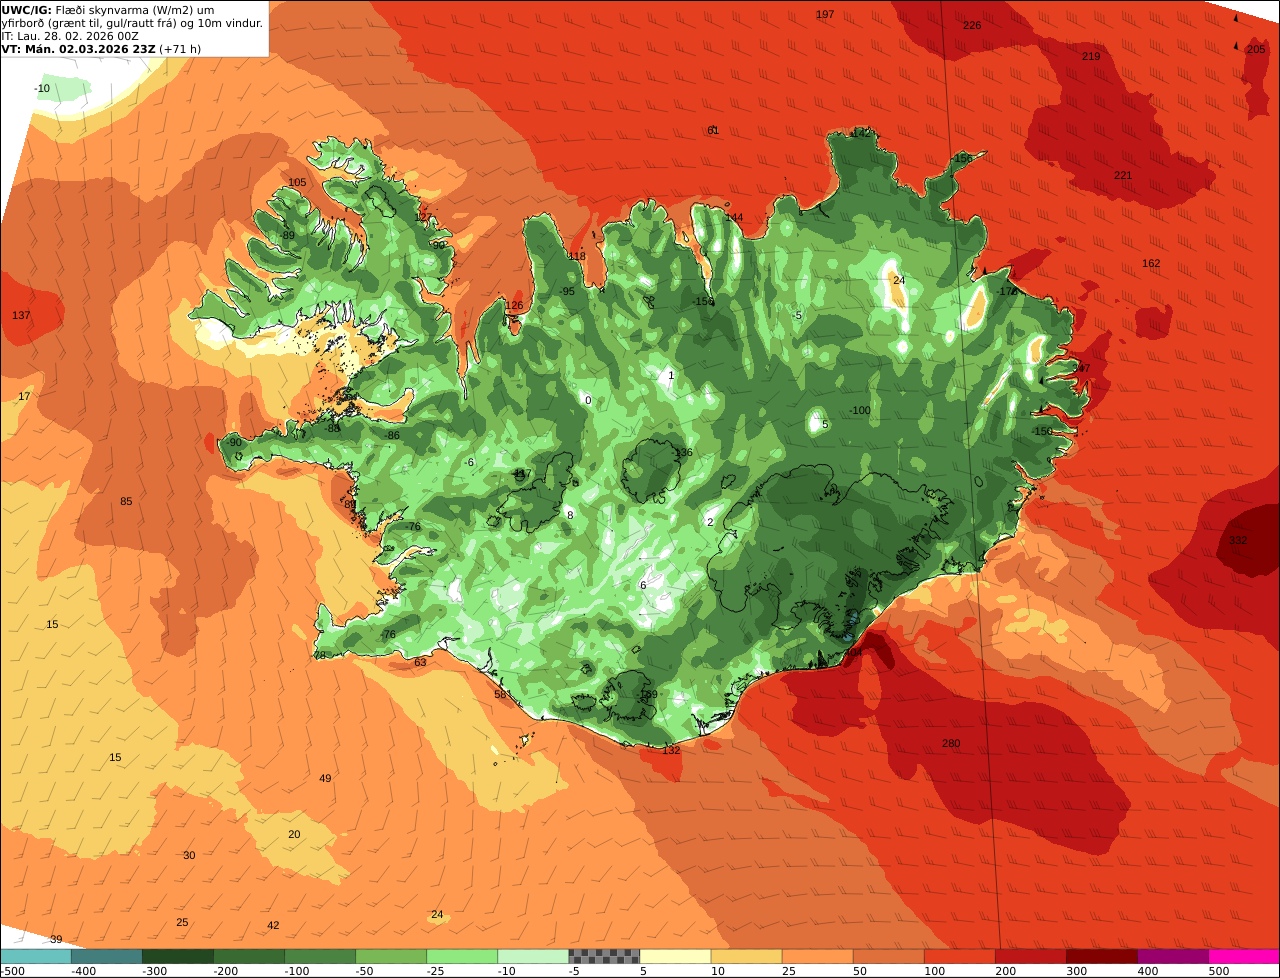Click the legend swatch between -100 and -50
This screenshot has height=978, width=1280.
[319, 956]
